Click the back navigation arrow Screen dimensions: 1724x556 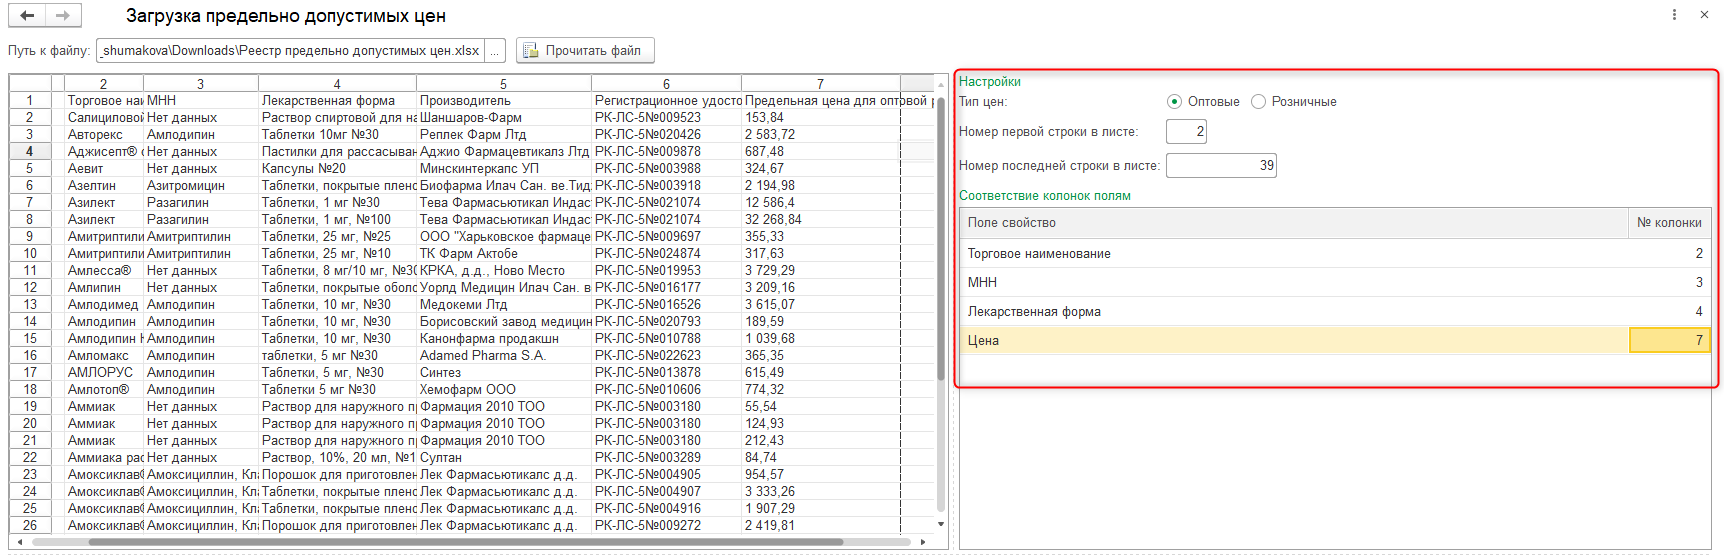[x=27, y=15]
